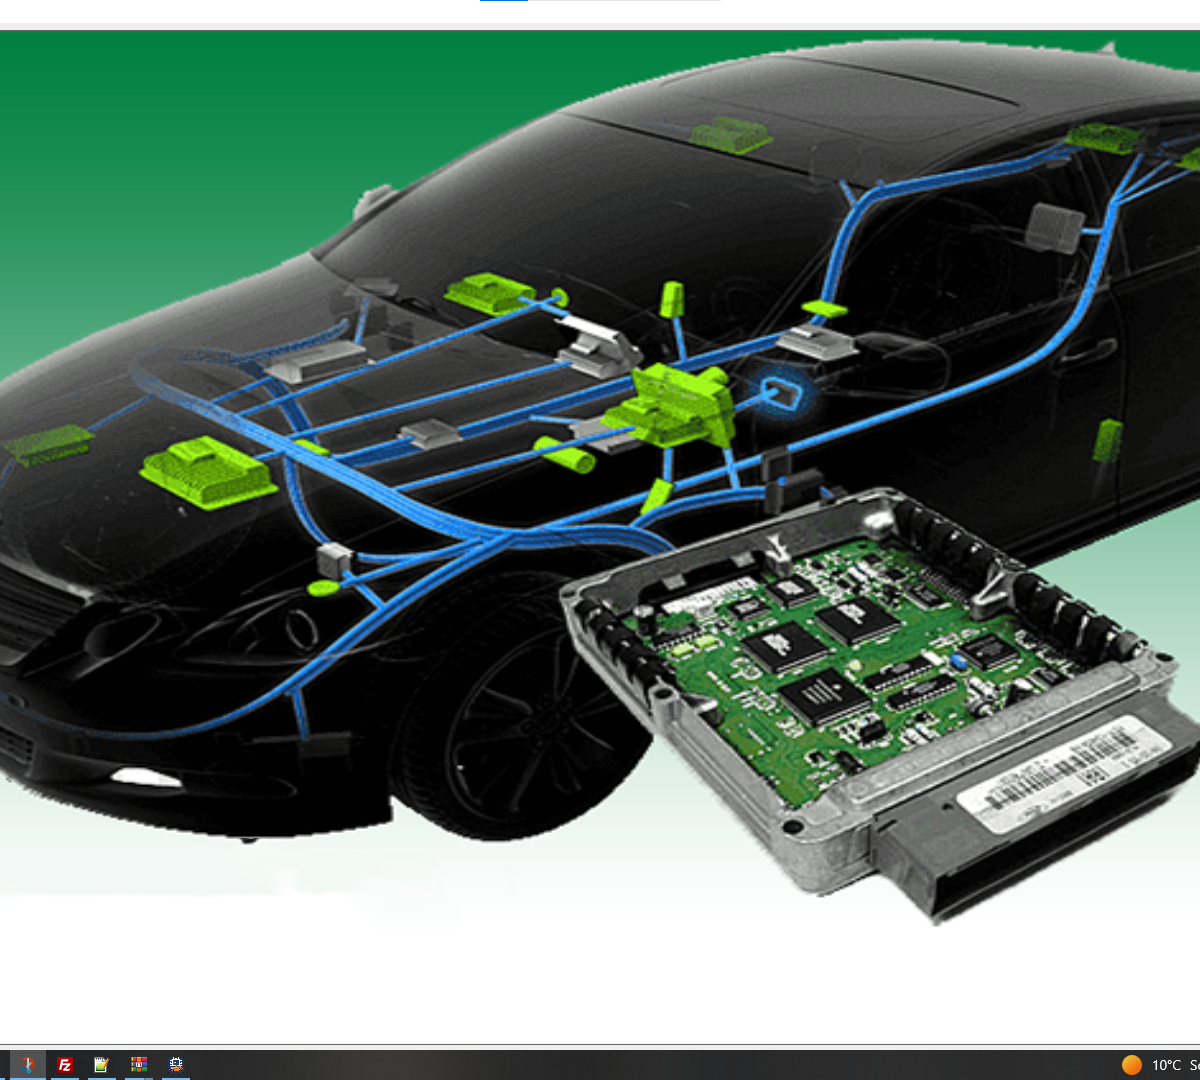1200x1080 pixels.
Task: Select the running app indicator under the FileZilla icon
Action: [x=64, y=1077]
